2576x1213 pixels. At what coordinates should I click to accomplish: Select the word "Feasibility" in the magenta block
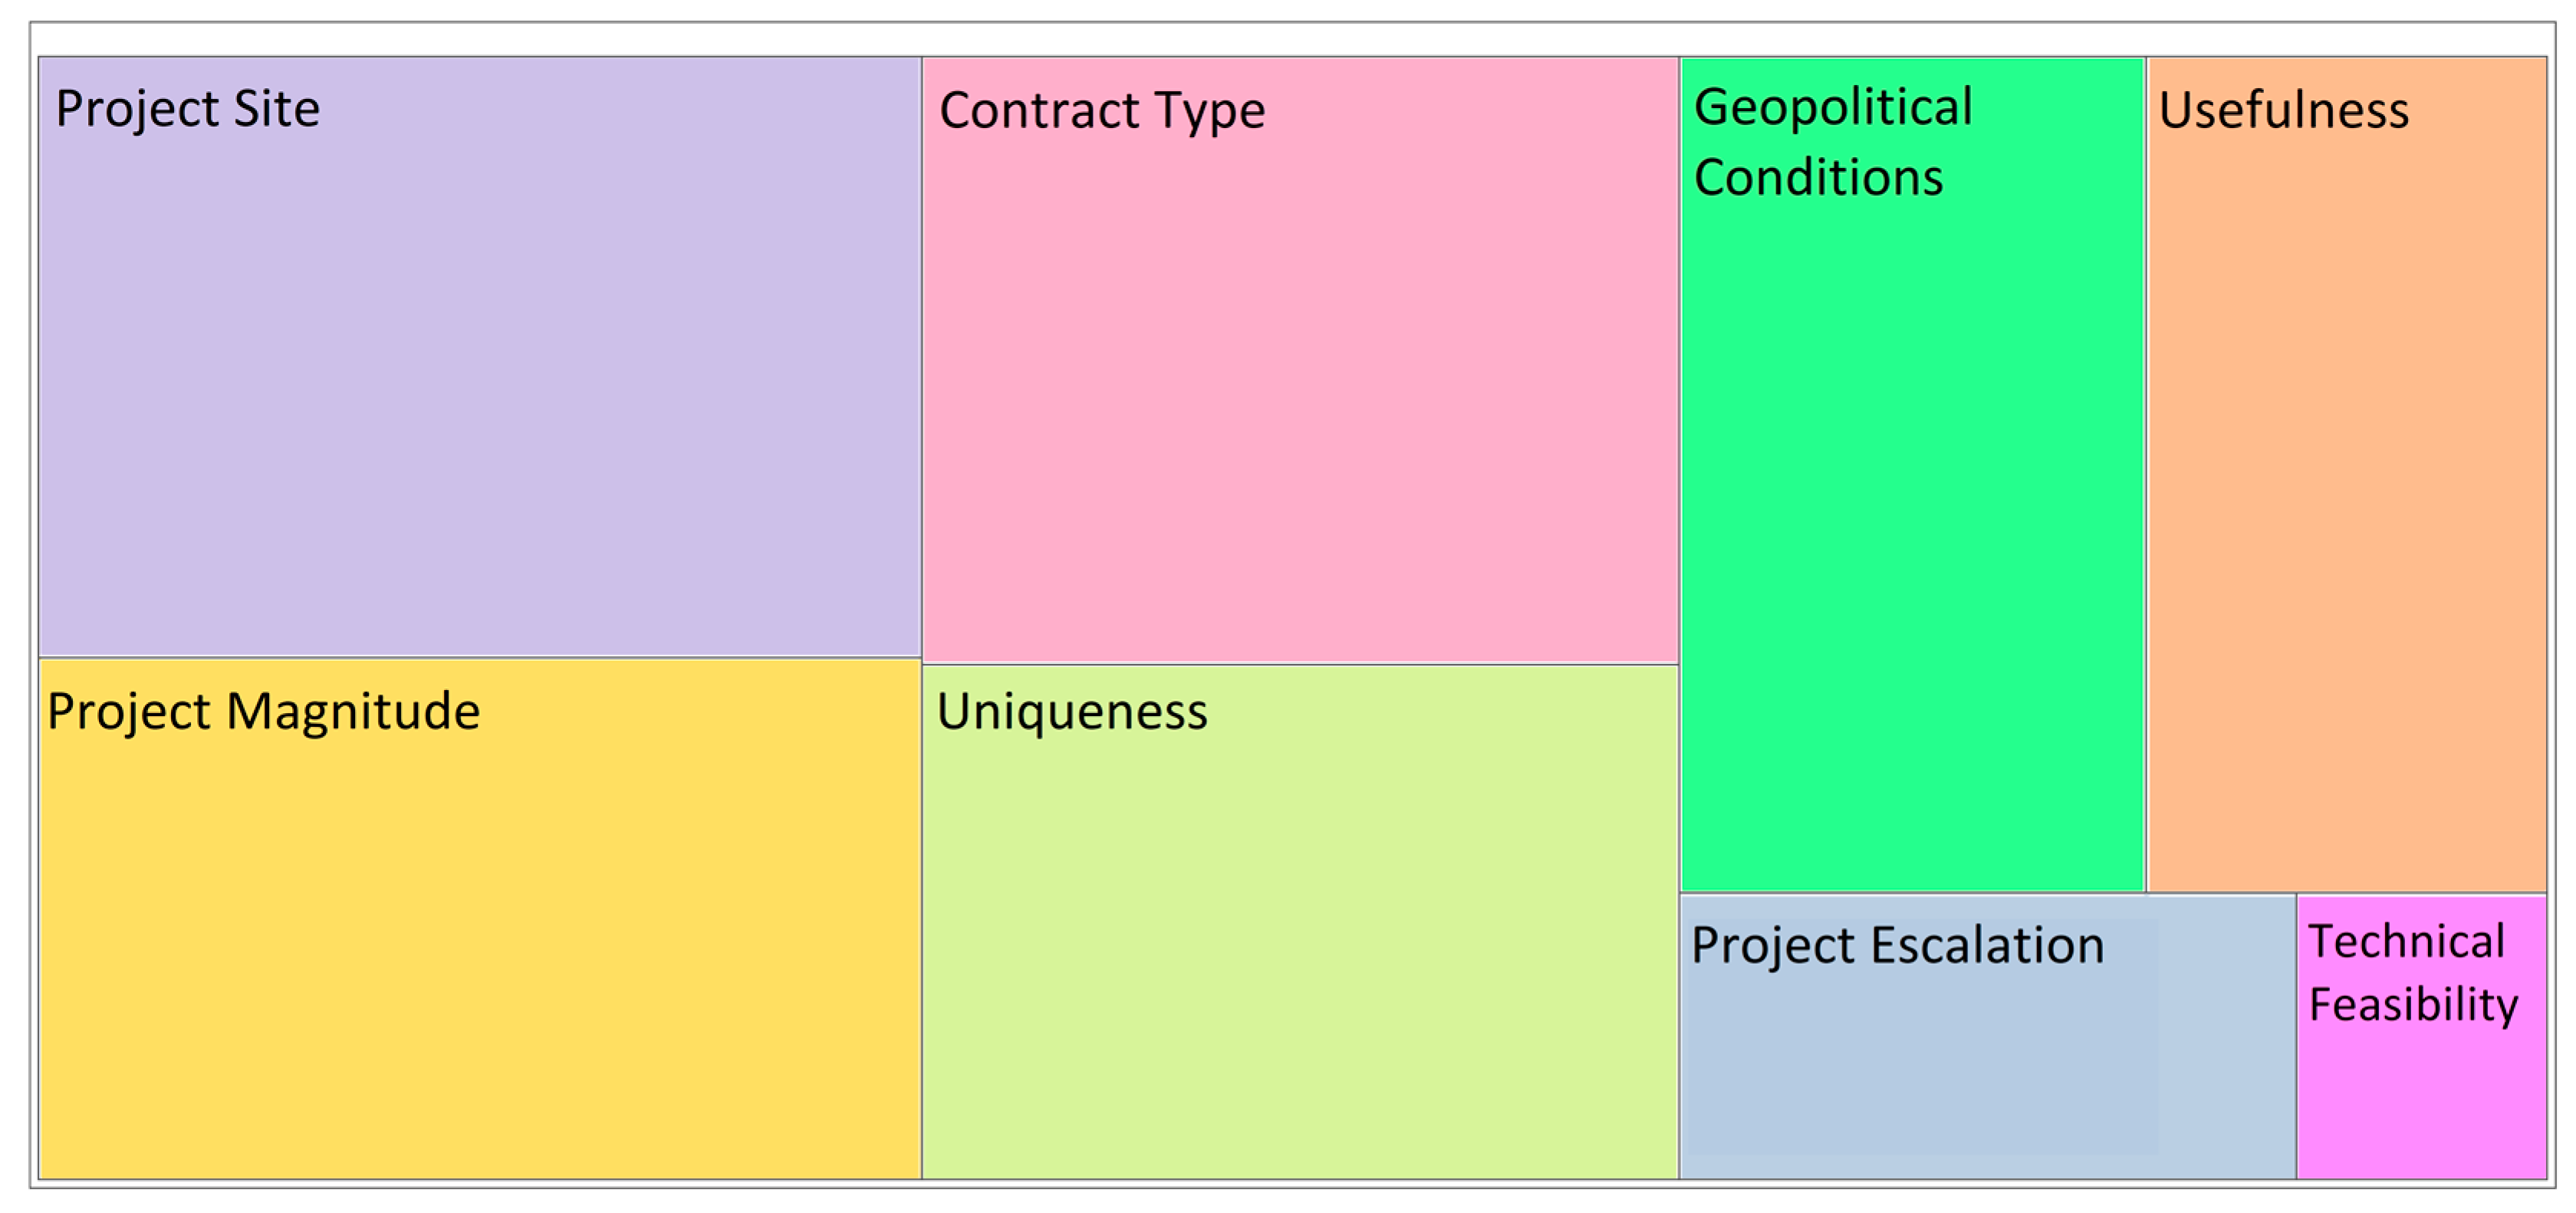tap(2413, 1004)
